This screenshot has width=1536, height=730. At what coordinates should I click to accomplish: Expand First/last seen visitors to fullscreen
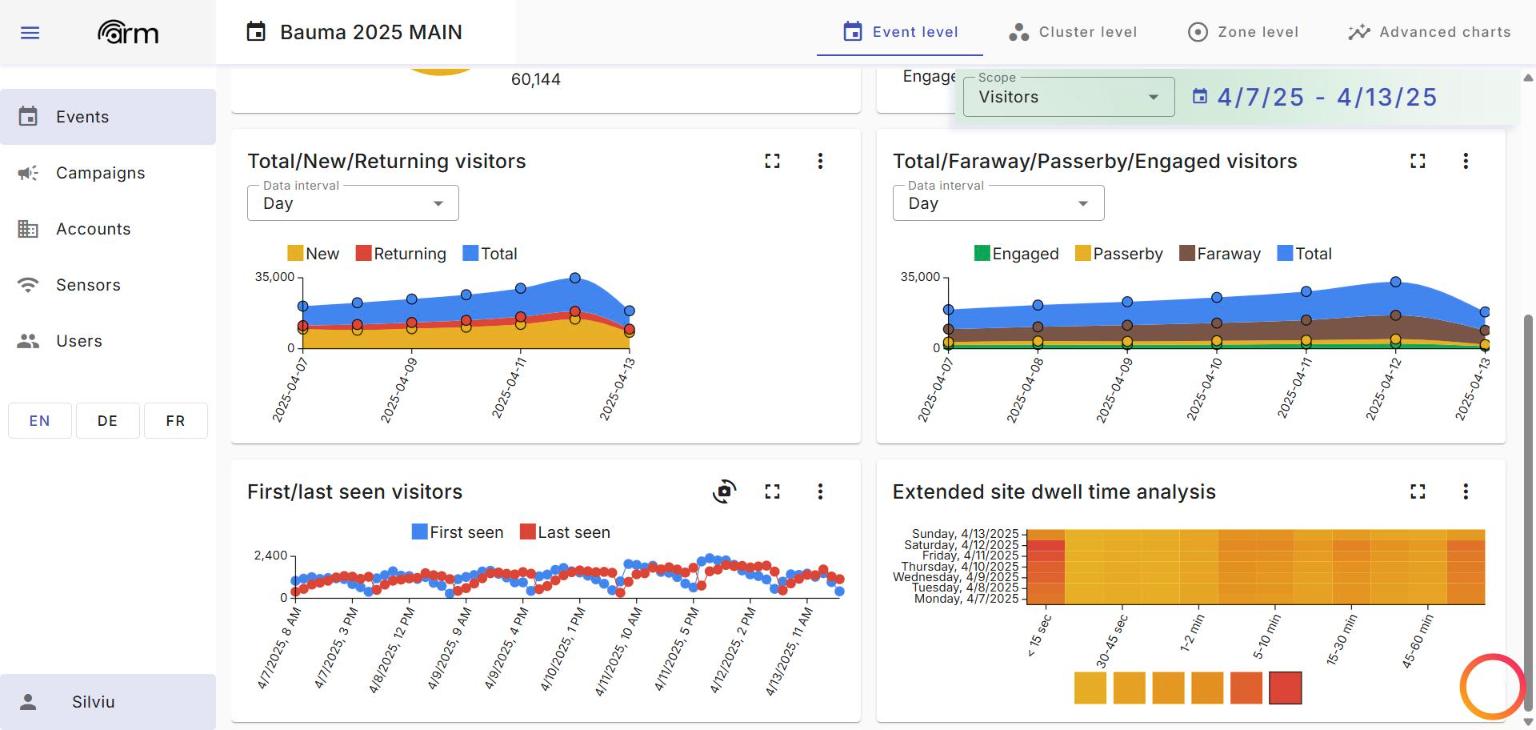pyautogui.click(x=772, y=491)
